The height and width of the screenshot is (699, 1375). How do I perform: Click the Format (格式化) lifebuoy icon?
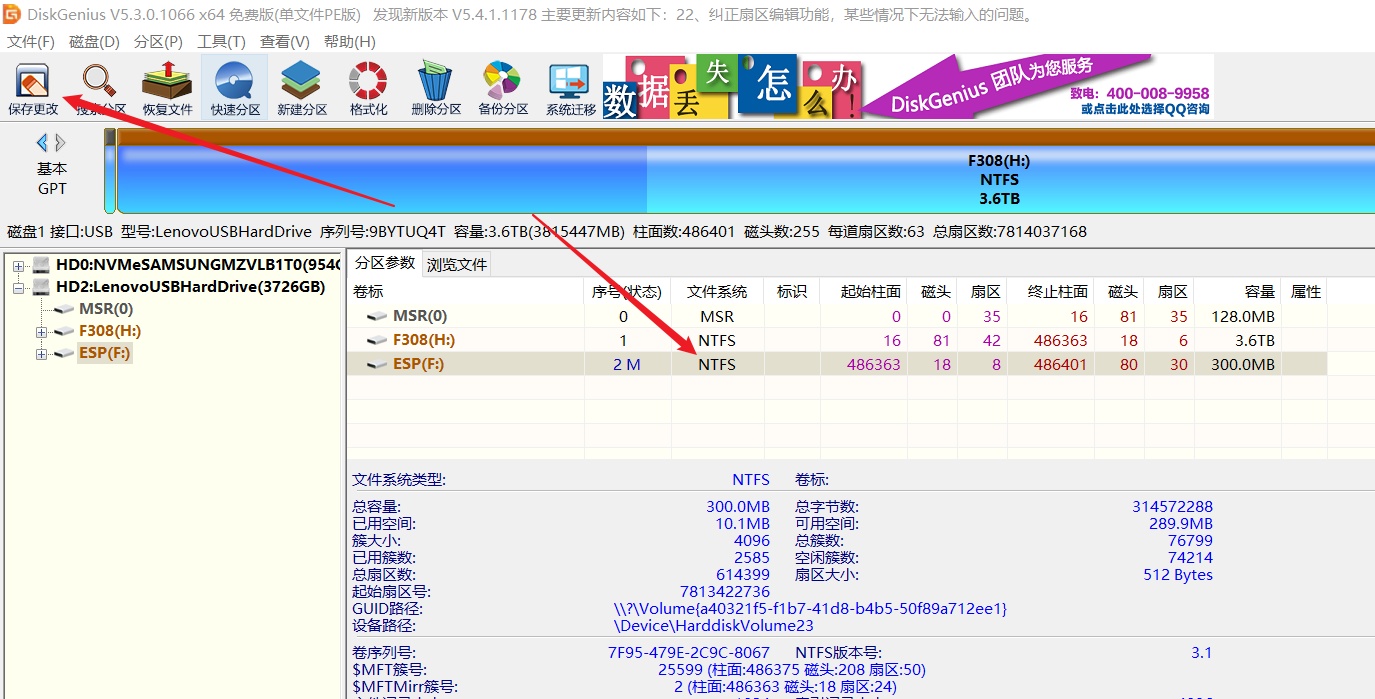(x=368, y=88)
